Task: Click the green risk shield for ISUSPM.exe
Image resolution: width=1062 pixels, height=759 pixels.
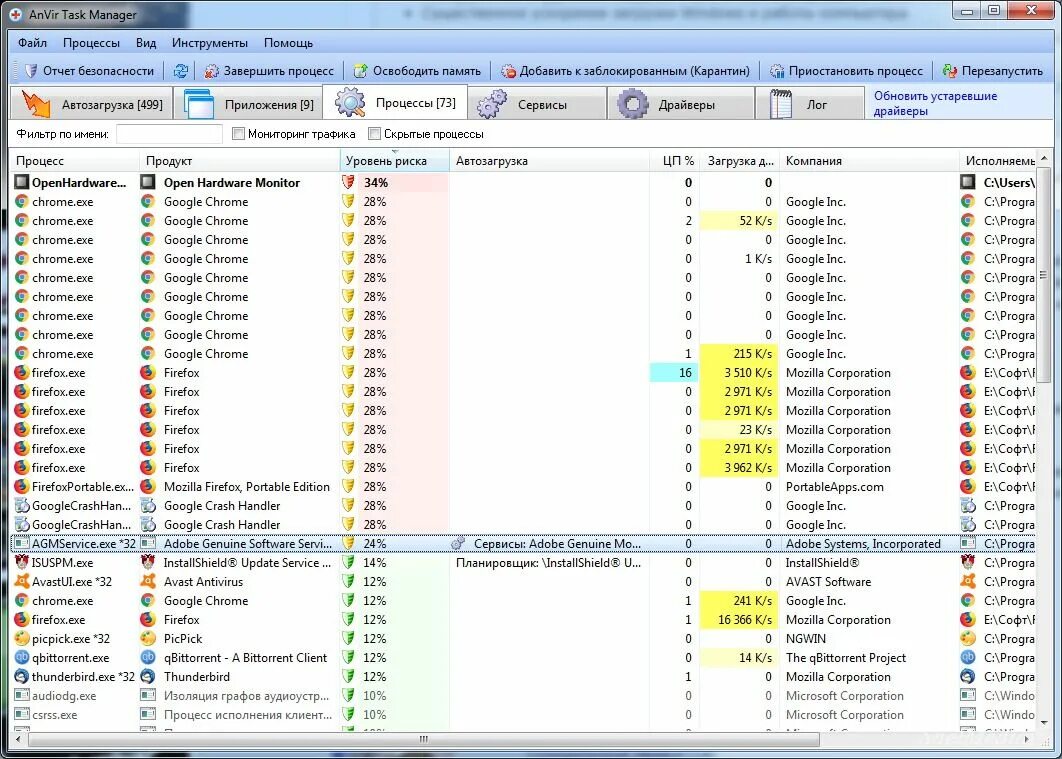Action: click(348, 563)
